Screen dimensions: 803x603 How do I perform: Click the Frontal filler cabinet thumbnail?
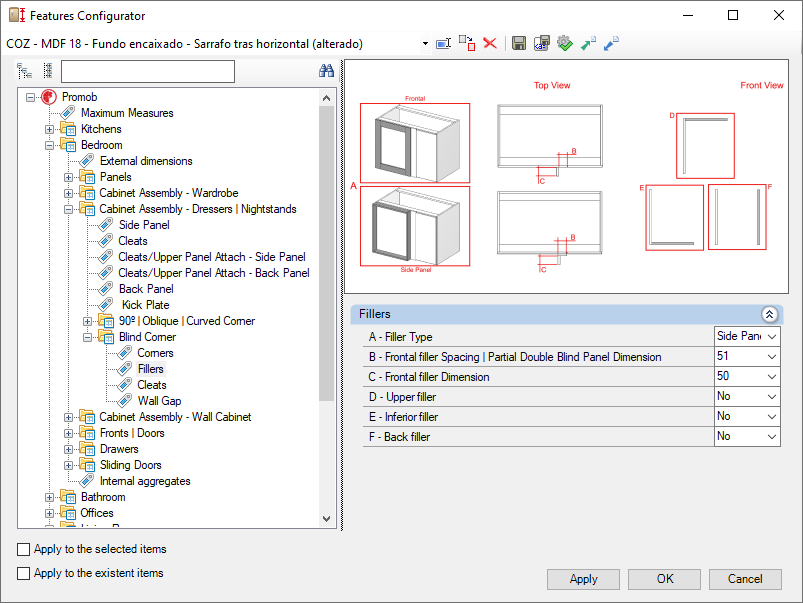415,143
